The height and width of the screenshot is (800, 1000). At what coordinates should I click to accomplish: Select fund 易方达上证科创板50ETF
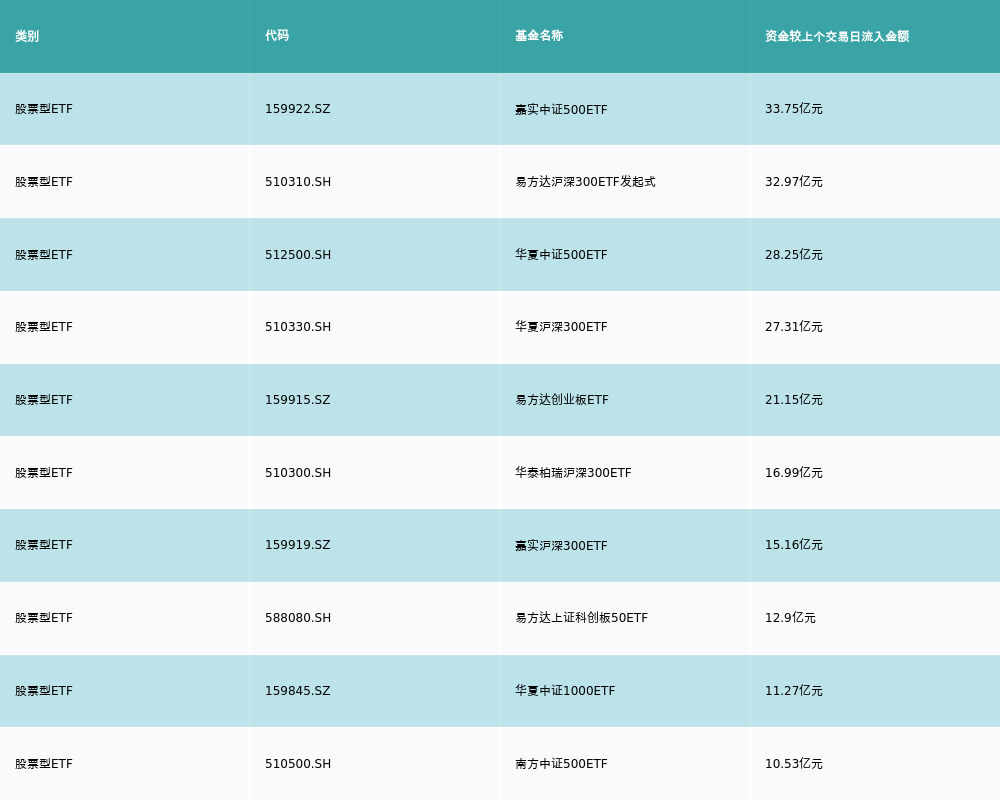582,618
